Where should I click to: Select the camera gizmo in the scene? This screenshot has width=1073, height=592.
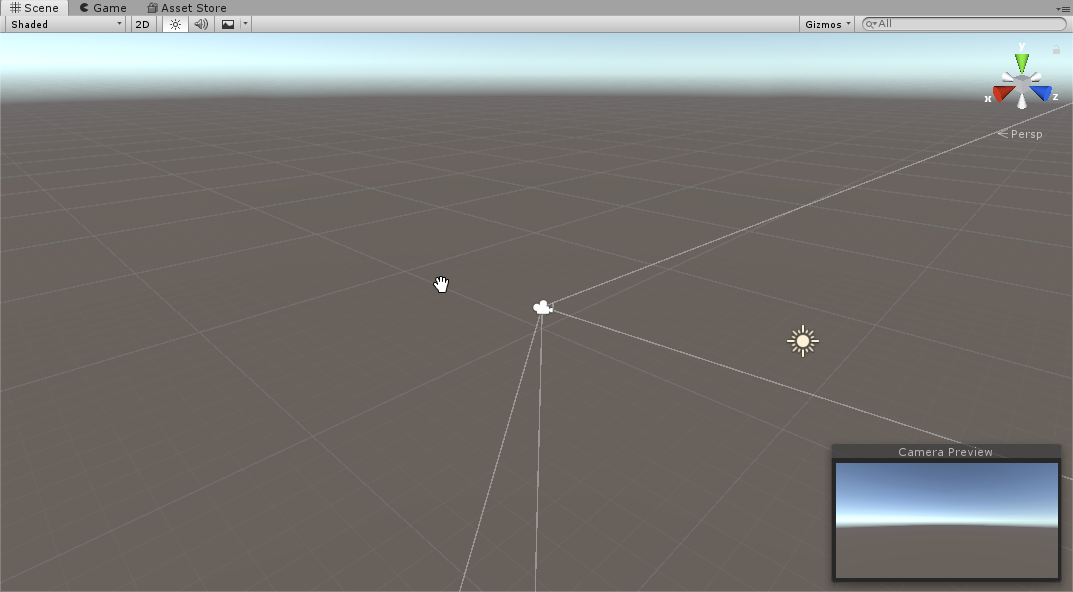pyautogui.click(x=543, y=308)
